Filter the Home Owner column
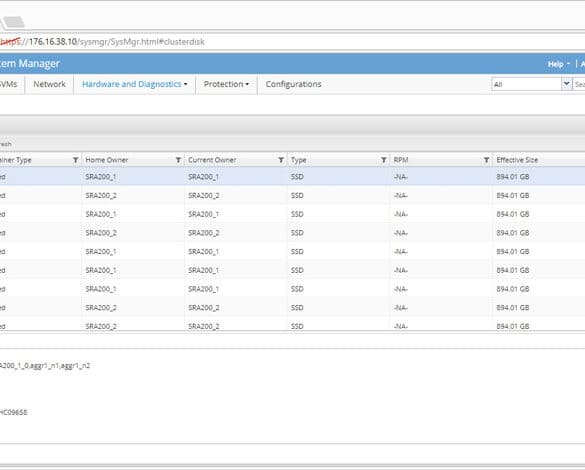The height and width of the screenshot is (470, 585). [178, 160]
